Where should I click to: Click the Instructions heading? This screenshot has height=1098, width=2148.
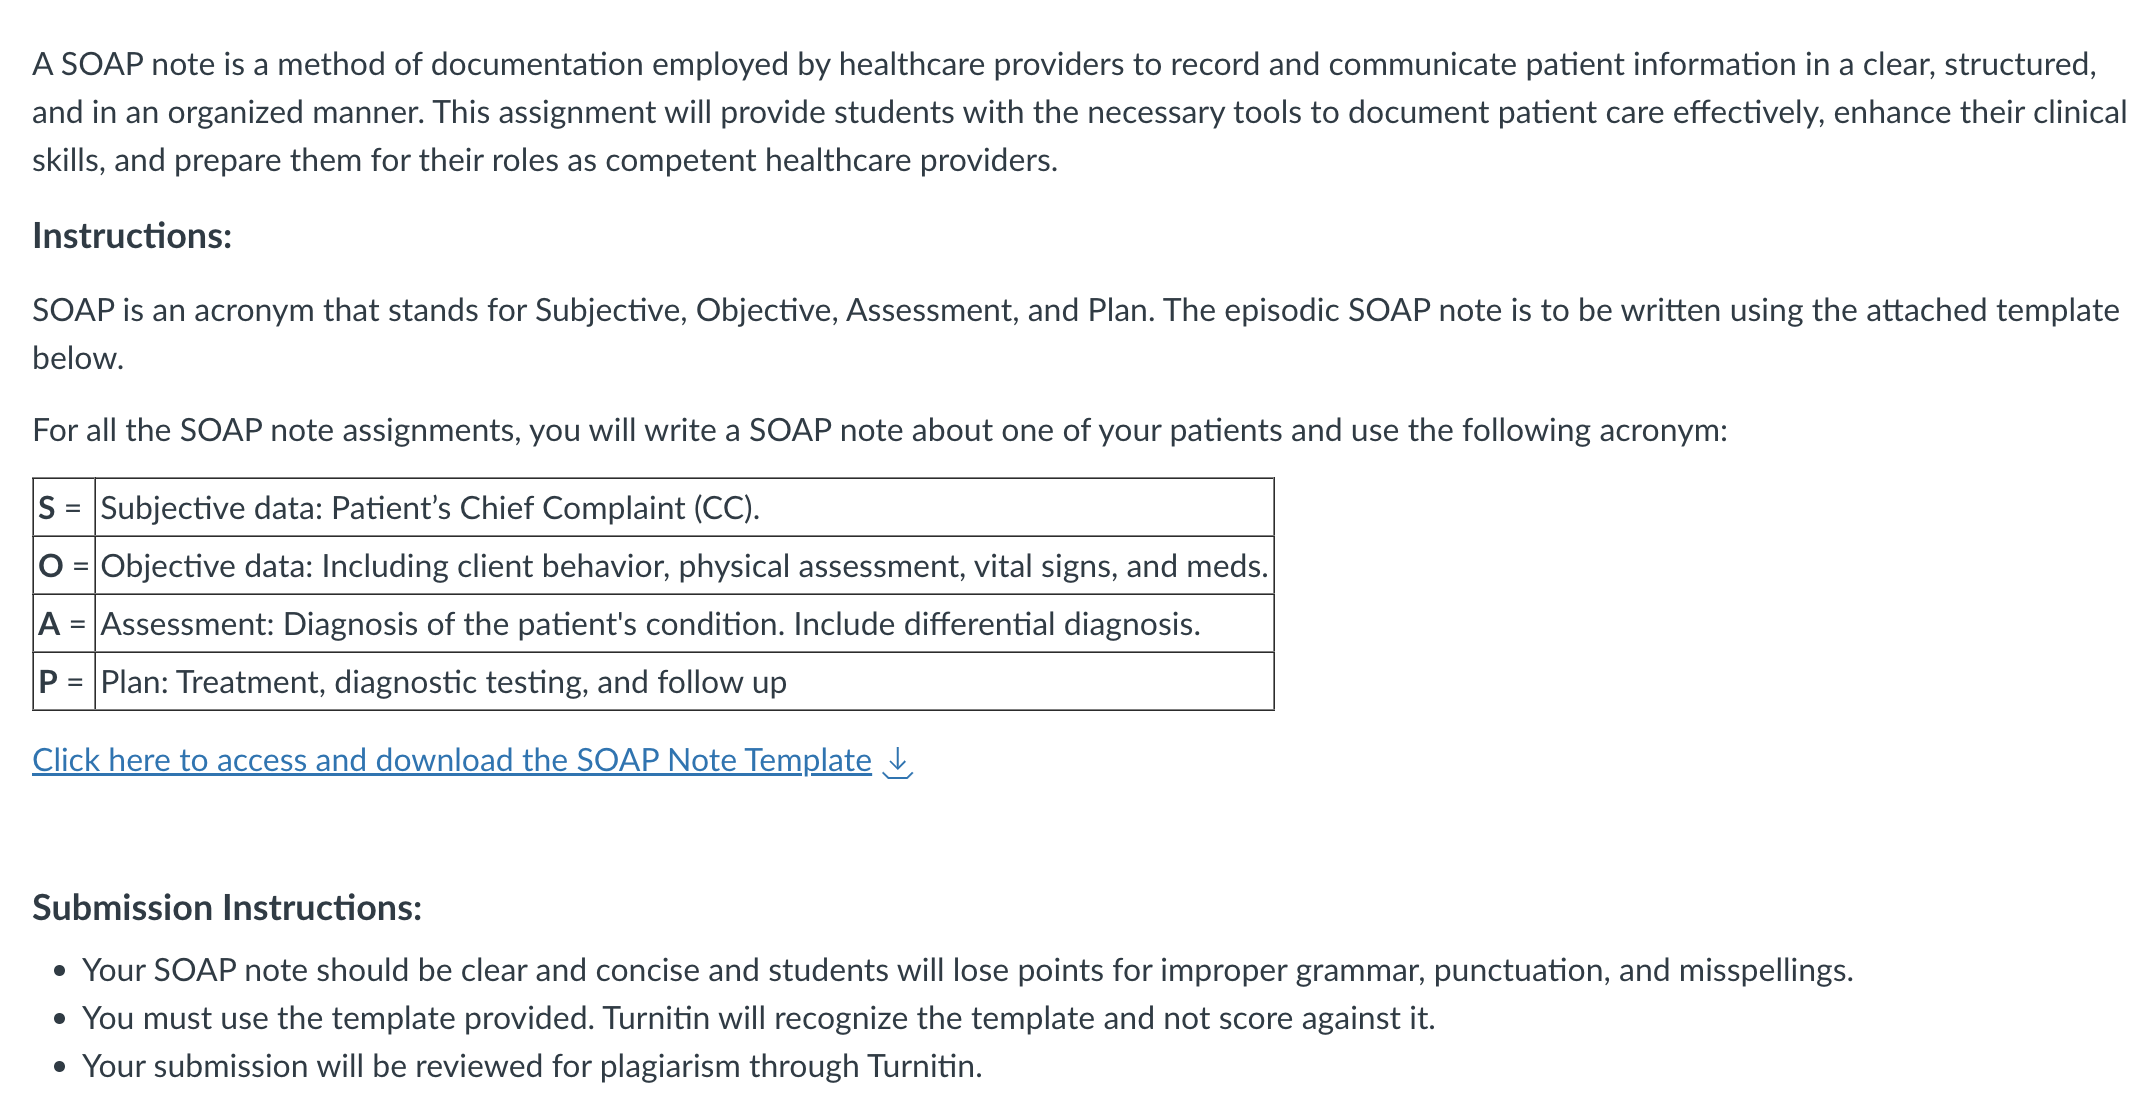point(132,236)
